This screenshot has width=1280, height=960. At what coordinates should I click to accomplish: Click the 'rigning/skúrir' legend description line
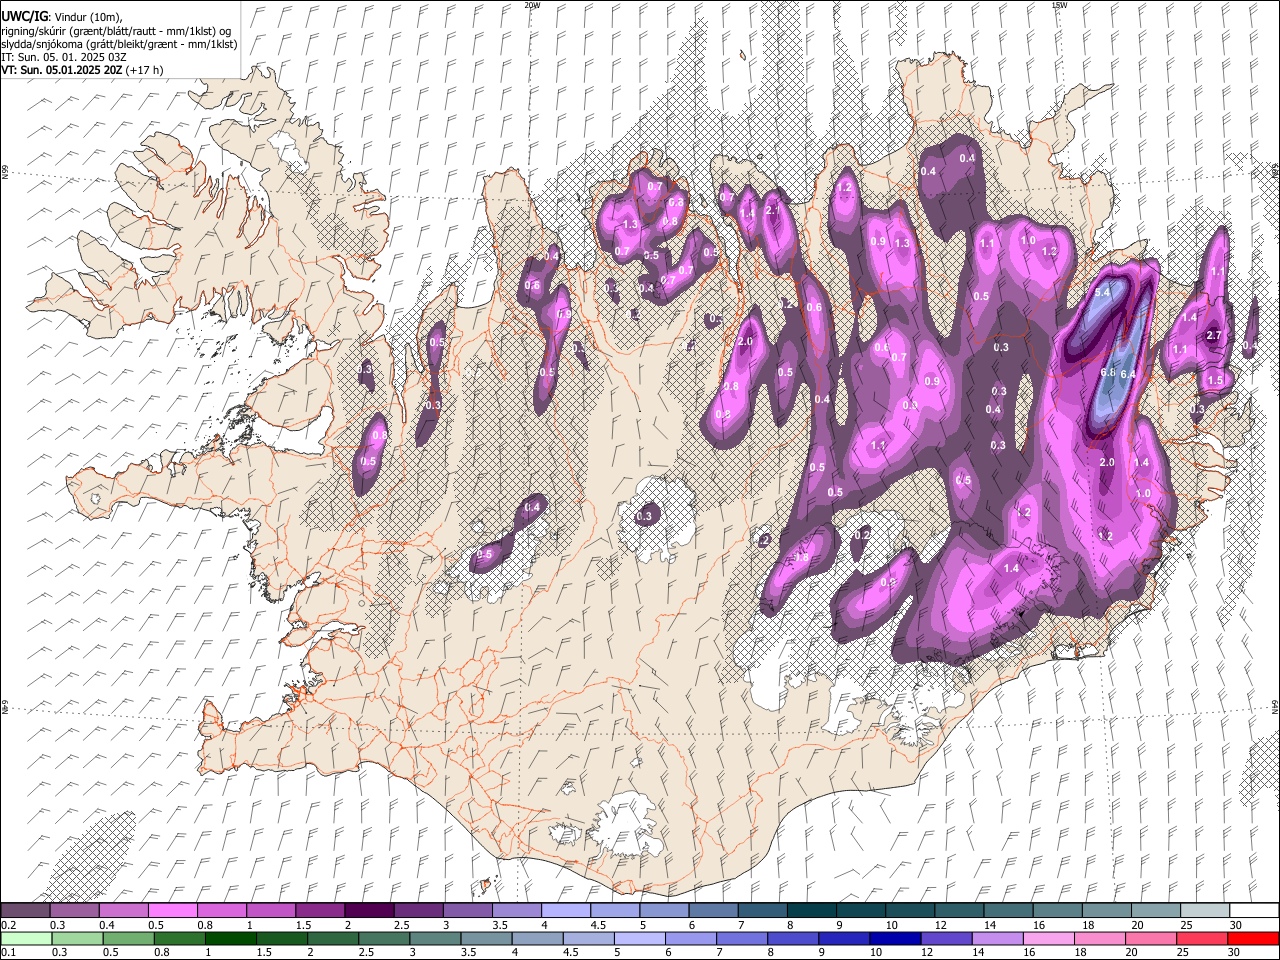click(x=116, y=31)
